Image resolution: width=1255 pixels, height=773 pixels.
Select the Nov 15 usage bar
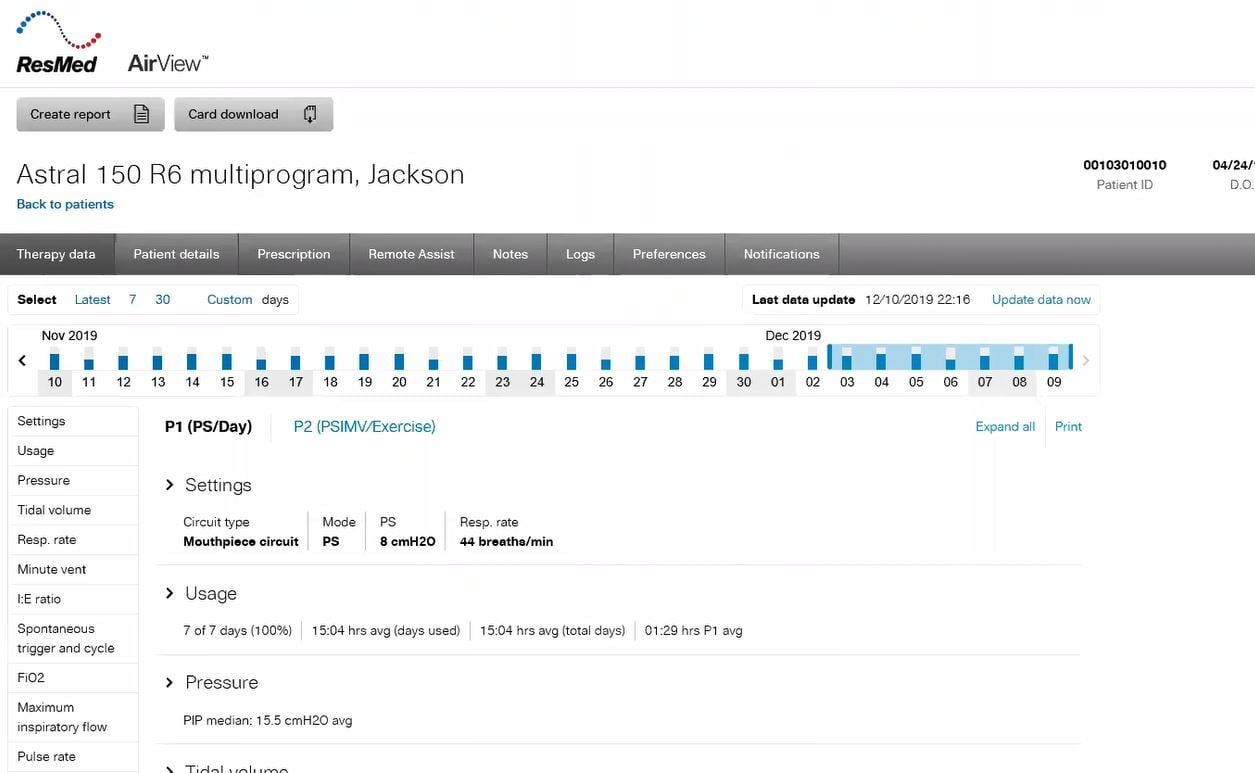[227, 361]
